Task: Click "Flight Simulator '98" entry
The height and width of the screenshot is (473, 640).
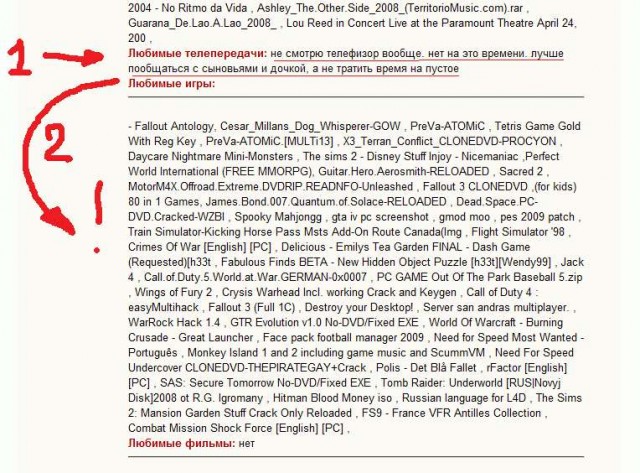Action: point(518,232)
